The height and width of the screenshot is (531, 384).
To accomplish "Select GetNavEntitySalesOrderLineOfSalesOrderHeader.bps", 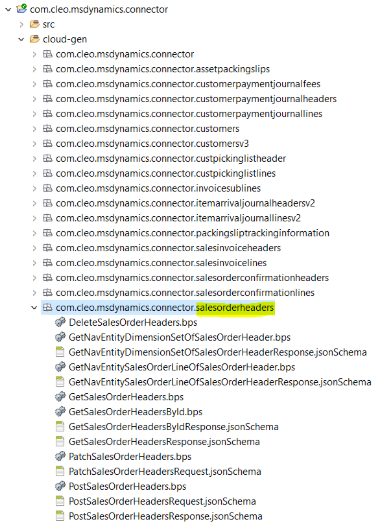I will 182,367.
